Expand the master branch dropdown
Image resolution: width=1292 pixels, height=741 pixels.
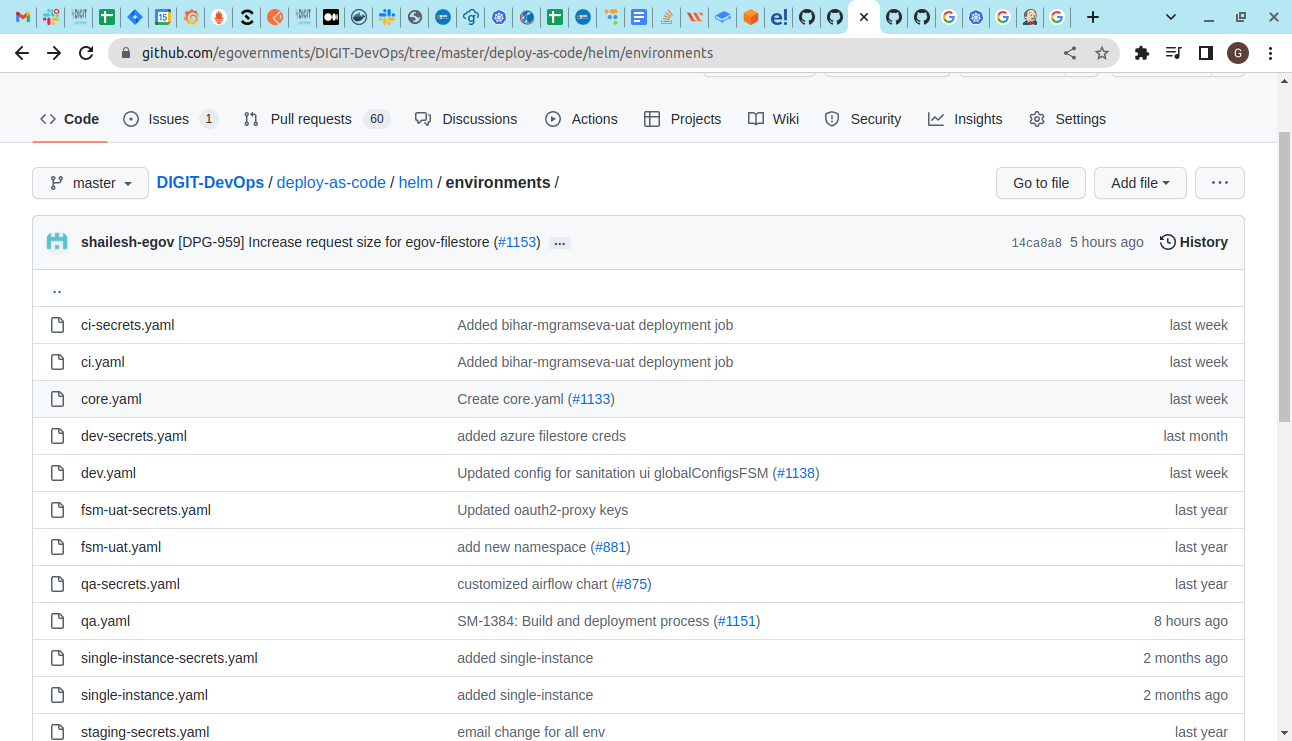(91, 183)
